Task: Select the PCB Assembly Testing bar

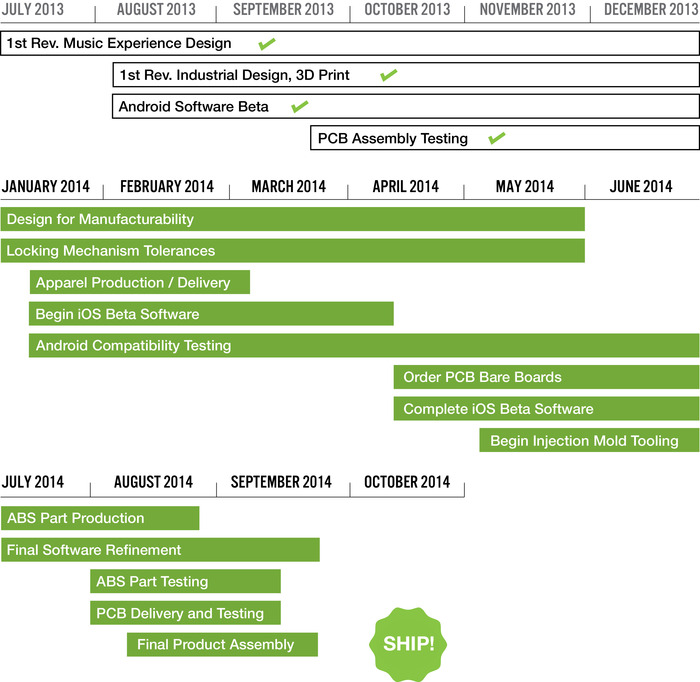Action: (x=505, y=138)
